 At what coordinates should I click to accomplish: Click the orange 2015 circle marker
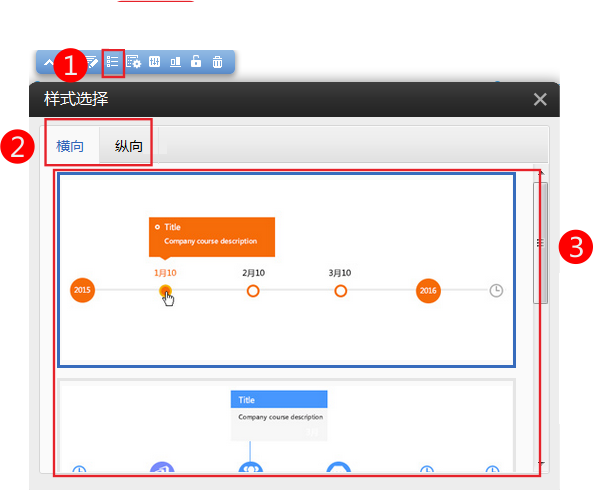(82, 290)
